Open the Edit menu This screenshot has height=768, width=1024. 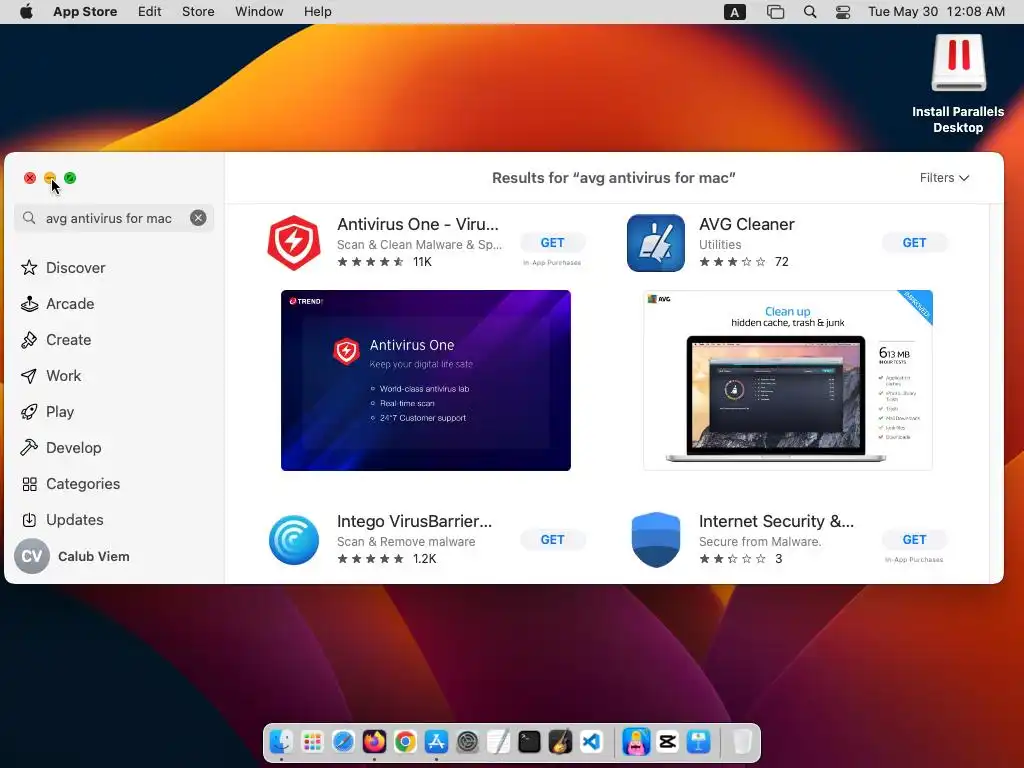[x=150, y=12]
